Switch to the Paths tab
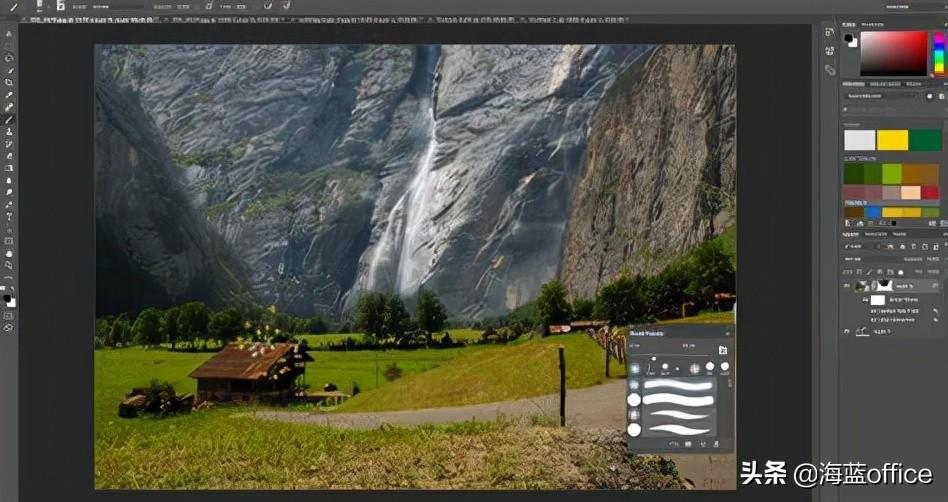This screenshot has width=948, height=502. (x=900, y=234)
